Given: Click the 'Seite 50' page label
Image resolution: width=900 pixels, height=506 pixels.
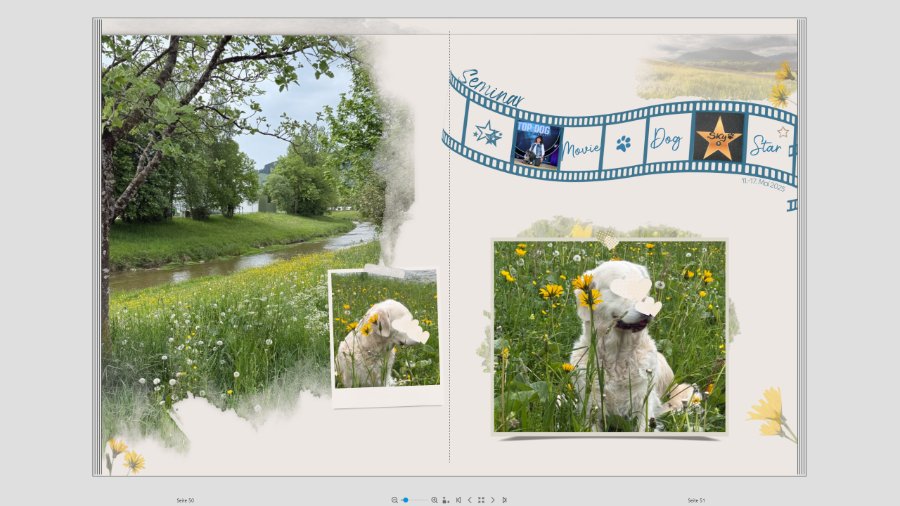Looking at the screenshot, I should [185, 500].
